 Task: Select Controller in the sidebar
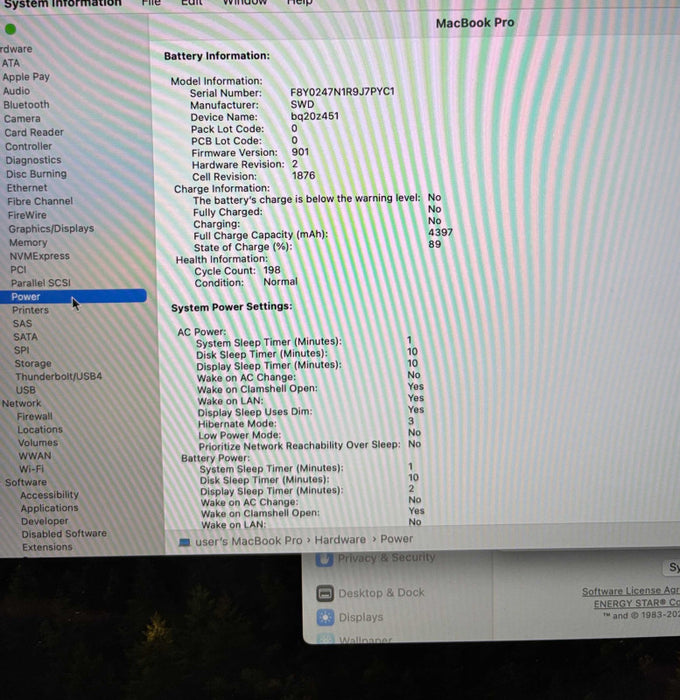tap(29, 146)
